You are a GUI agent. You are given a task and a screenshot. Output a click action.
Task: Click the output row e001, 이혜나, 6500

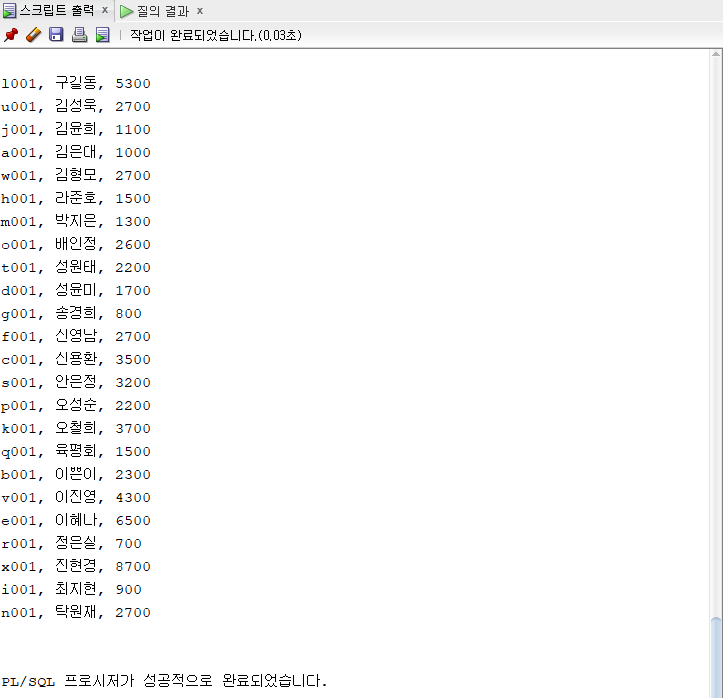coord(76,521)
